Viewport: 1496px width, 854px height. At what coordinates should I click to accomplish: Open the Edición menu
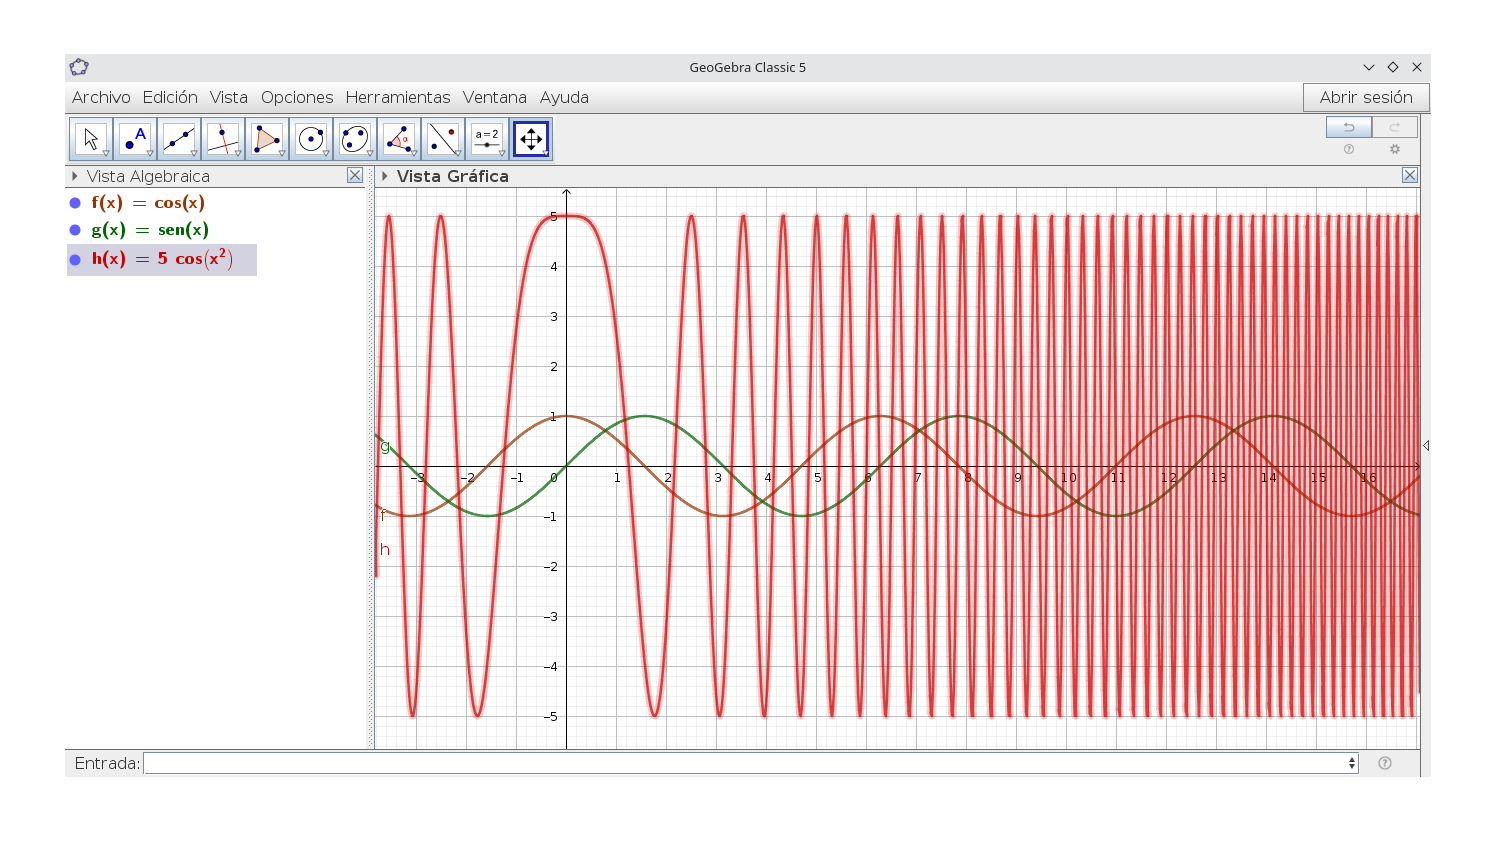[170, 97]
